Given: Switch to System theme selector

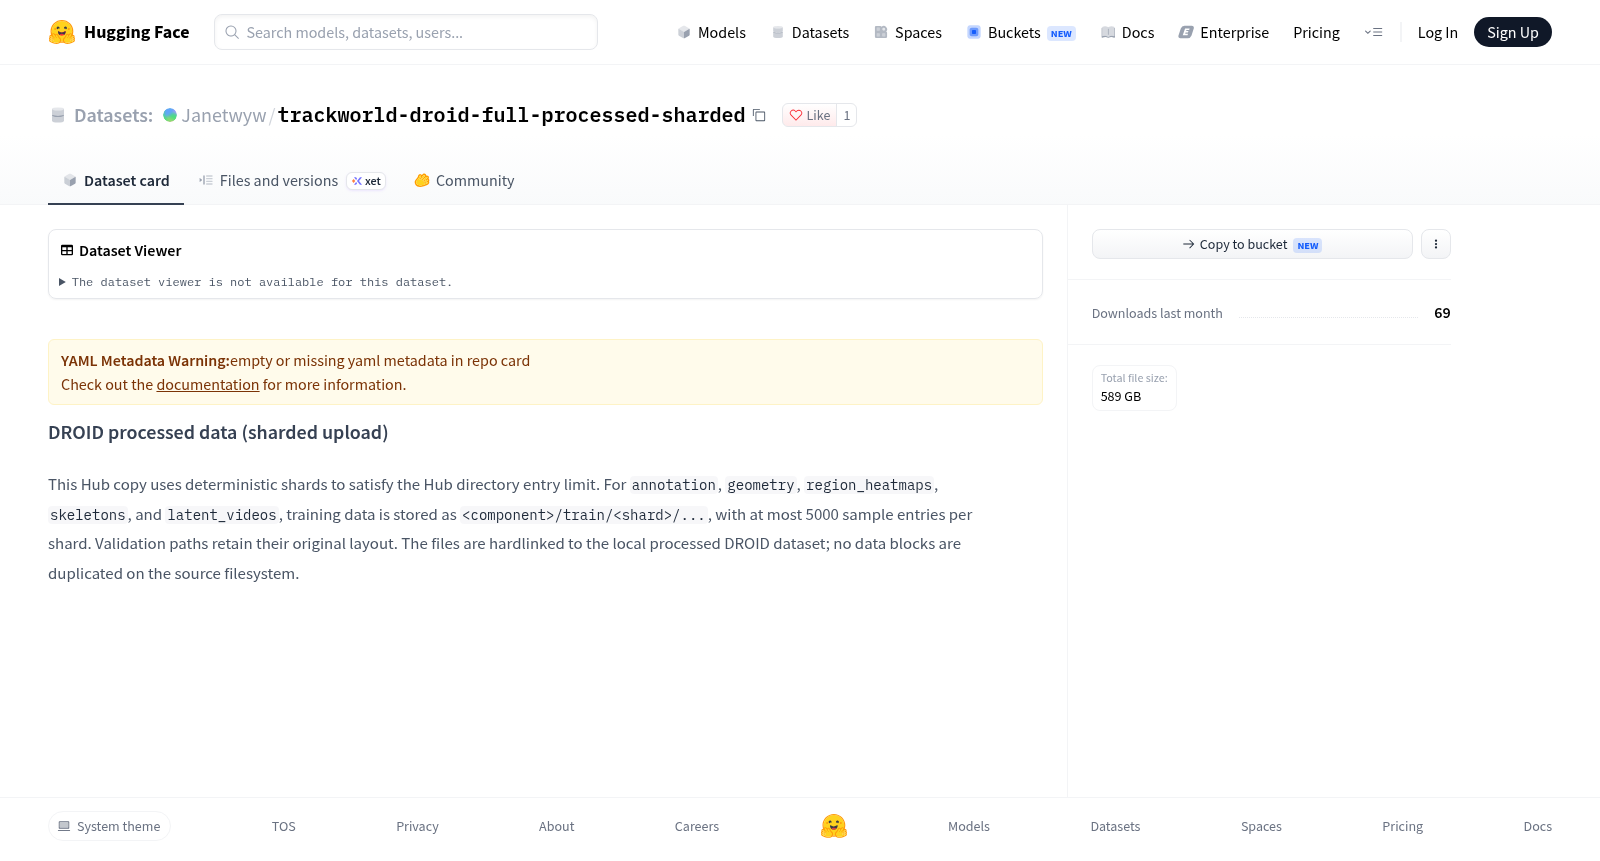Looking at the screenshot, I should 109,826.
